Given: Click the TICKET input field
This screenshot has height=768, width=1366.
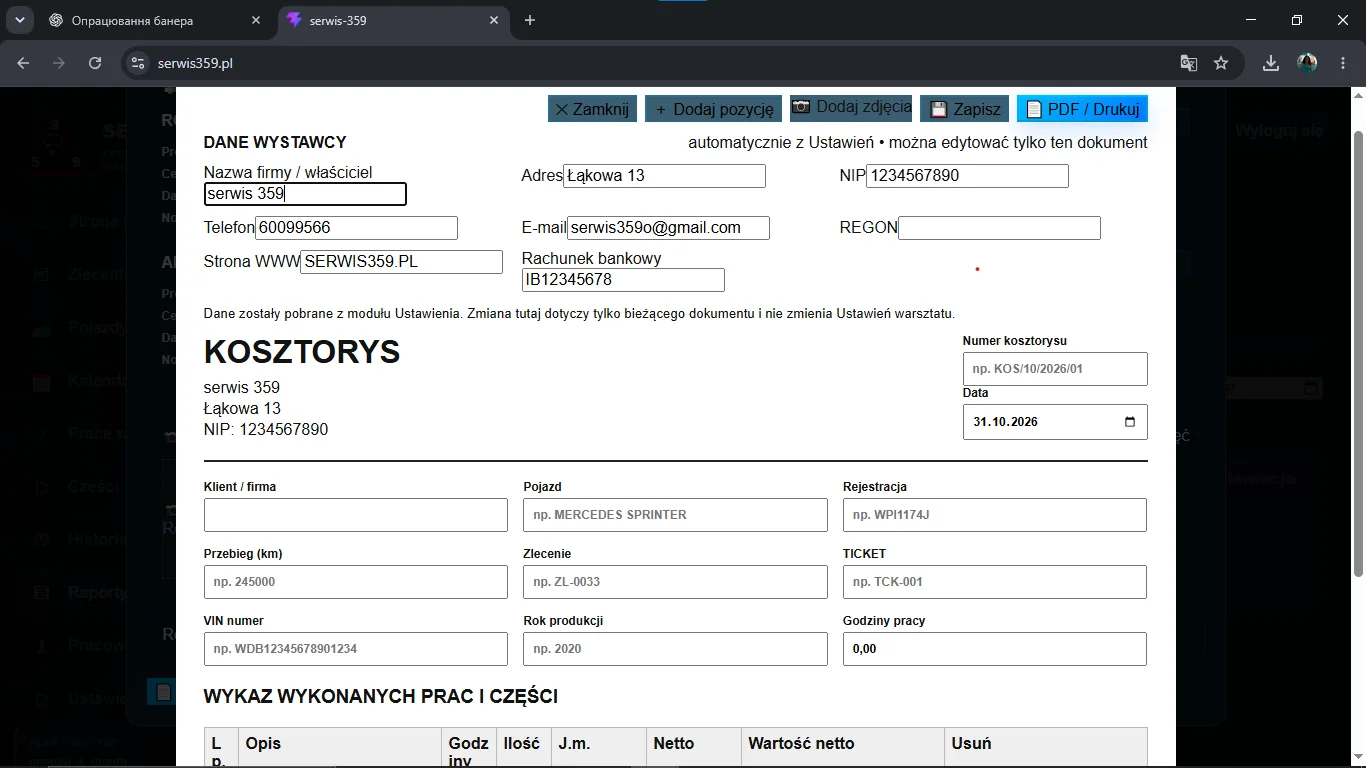Looking at the screenshot, I should tap(995, 582).
